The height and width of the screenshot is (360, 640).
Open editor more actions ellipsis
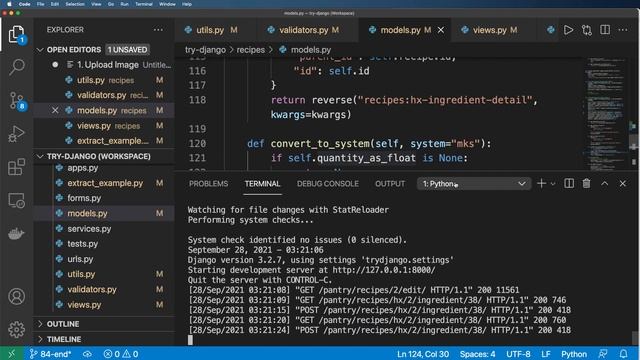click(x=623, y=30)
